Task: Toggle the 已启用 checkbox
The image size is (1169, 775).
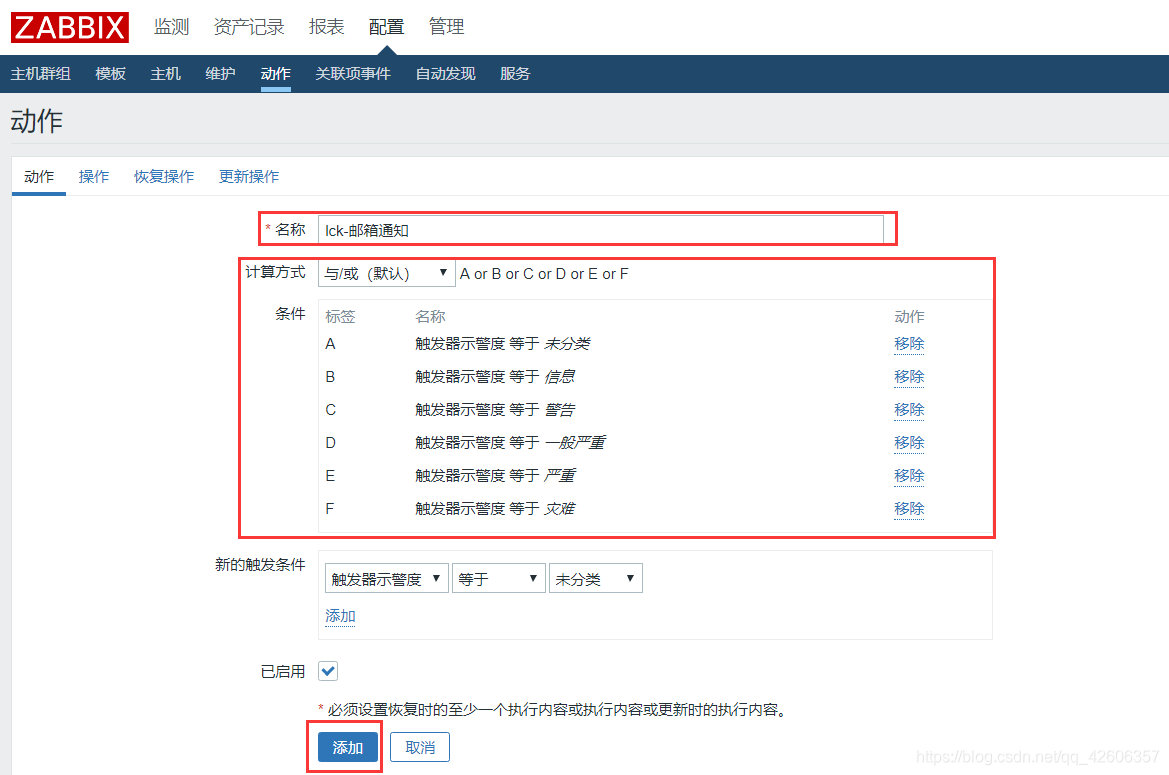Action: pyautogui.click(x=328, y=671)
